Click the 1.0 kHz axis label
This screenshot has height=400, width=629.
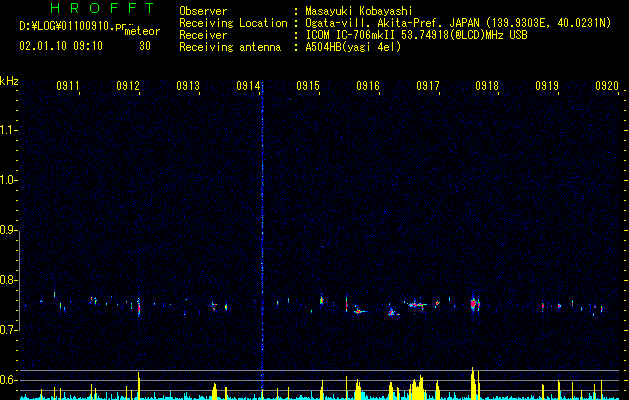(x=8, y=180)
